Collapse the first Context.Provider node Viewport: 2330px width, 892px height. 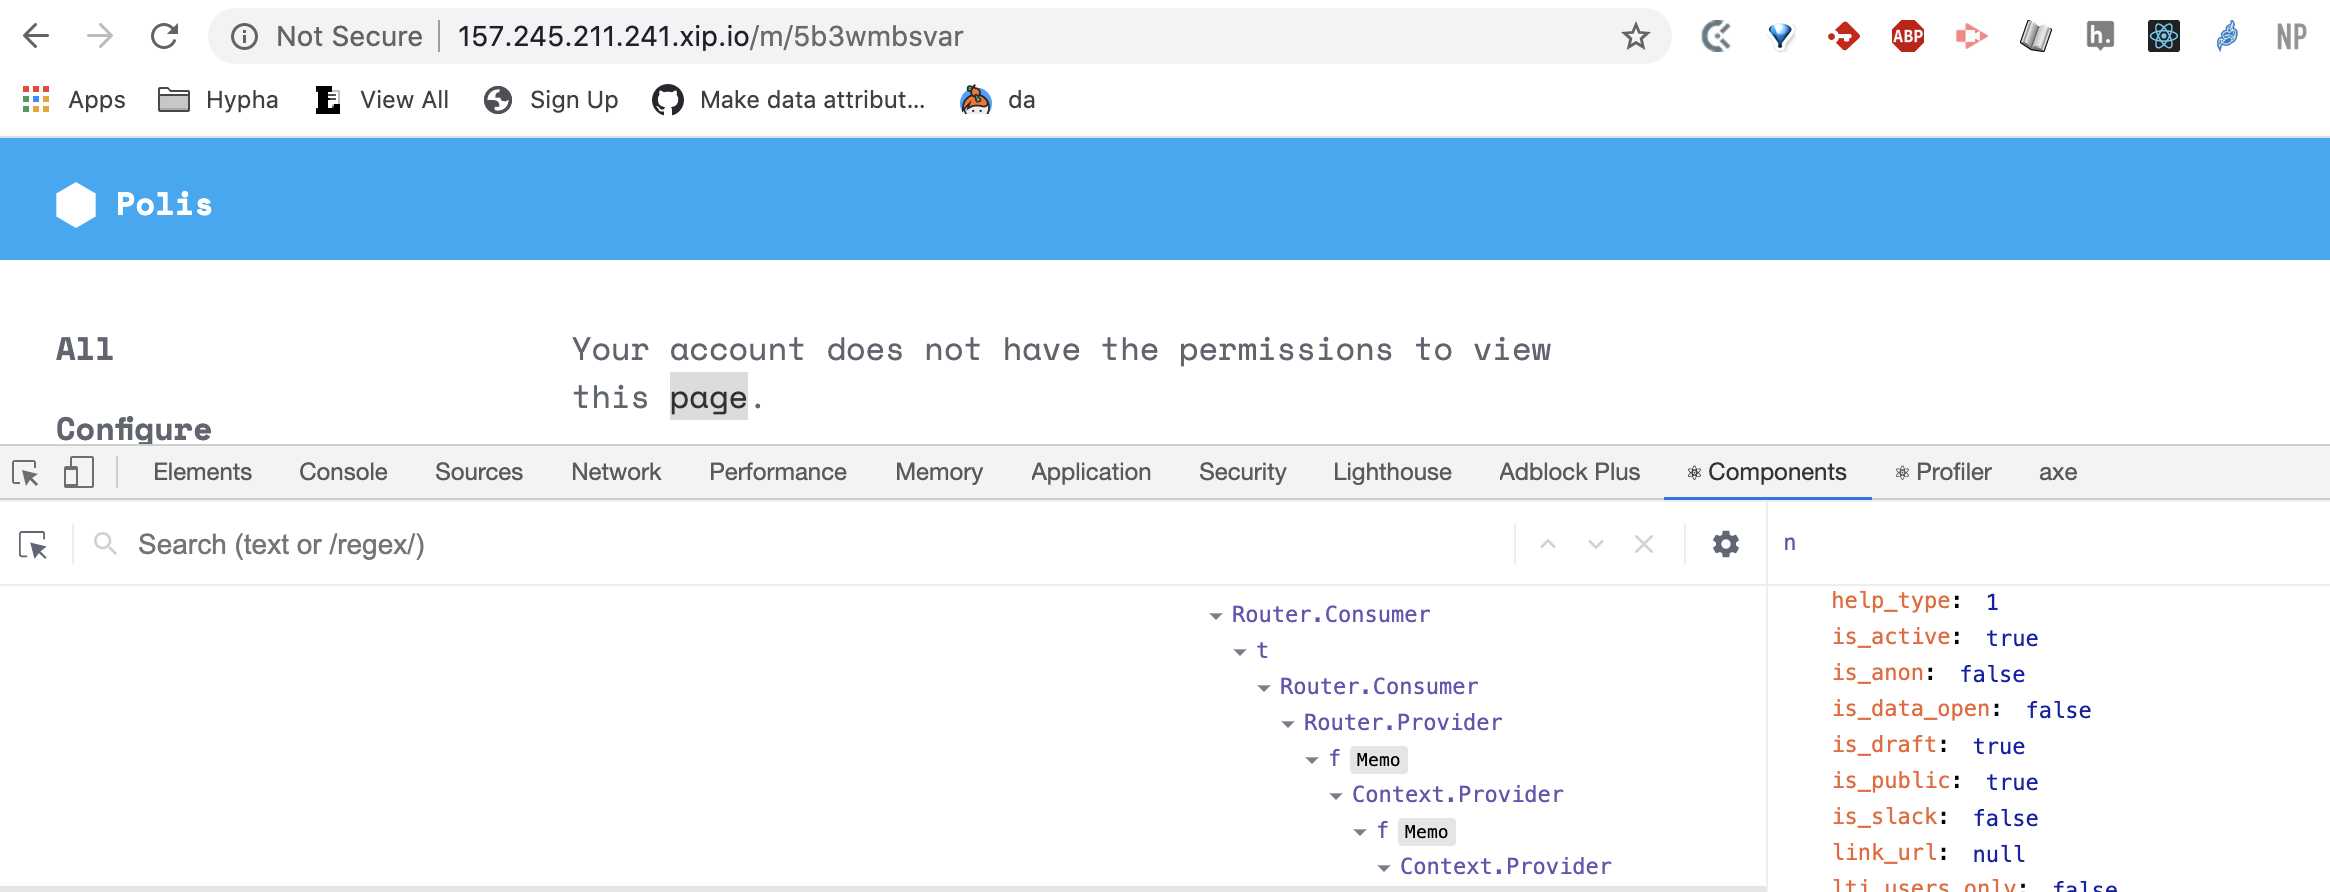click(1335, 796)
